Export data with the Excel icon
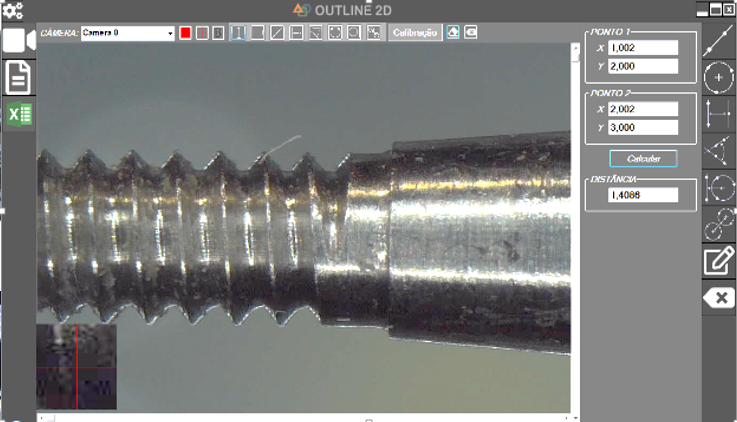This screenshot has width=737, height=422. point(19,114)
